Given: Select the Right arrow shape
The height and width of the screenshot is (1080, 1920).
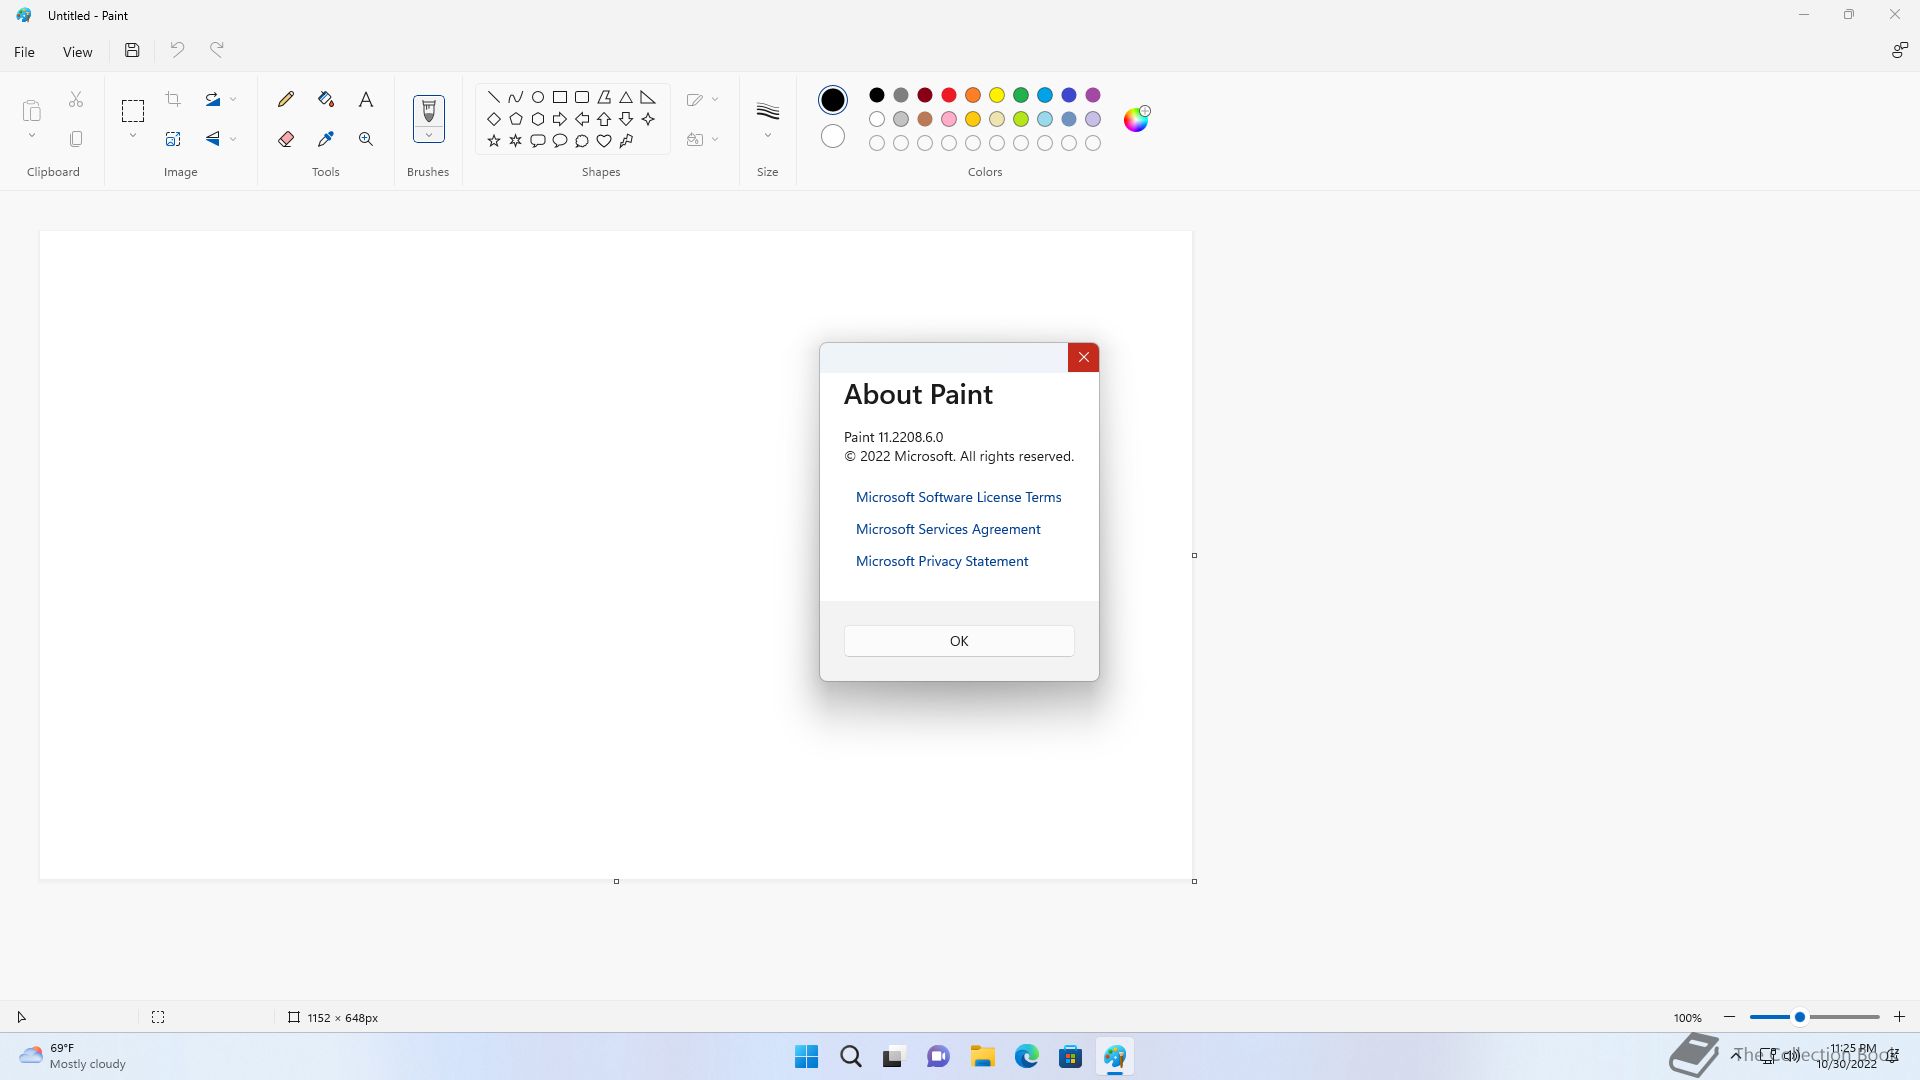Looking at the screenshot, I should (x=560, y=119).
